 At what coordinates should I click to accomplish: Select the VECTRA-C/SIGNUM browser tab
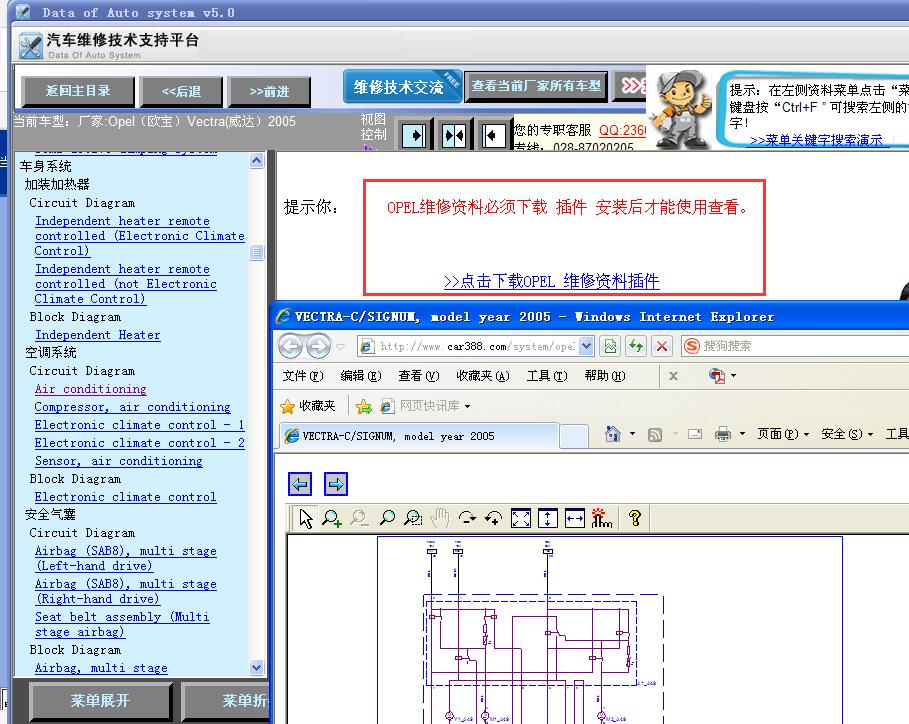tap(419, 436)
